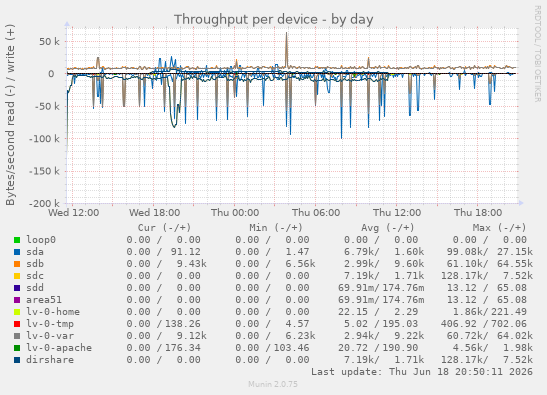Image resolution: width=547 pixels, height=395 pixels.
Task: Click sdb max write value 64.55k
Action: click(515, 263)
